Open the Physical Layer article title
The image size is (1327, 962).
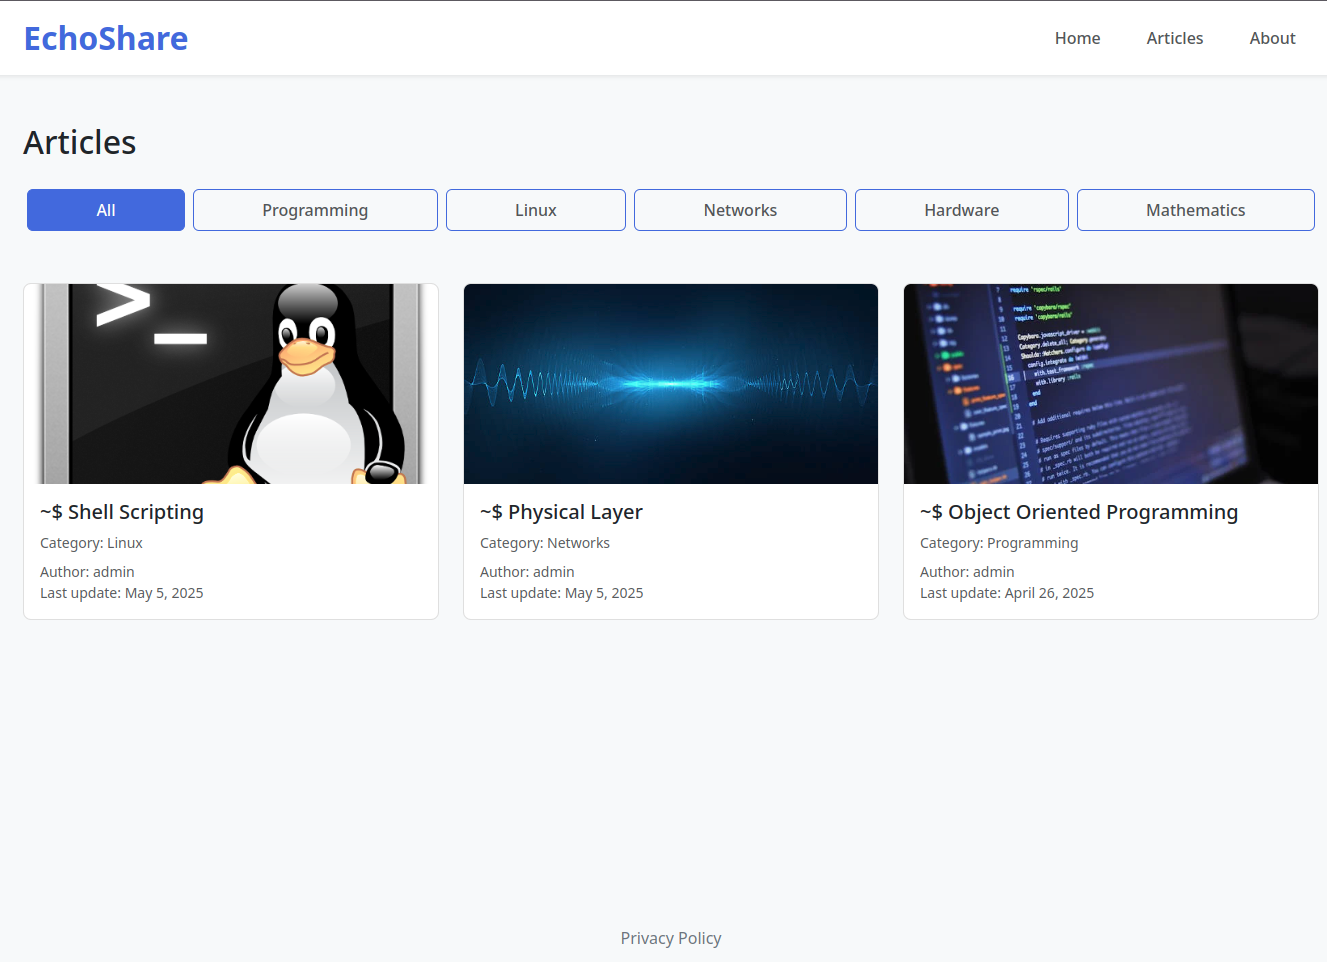(x=561, y=512)
